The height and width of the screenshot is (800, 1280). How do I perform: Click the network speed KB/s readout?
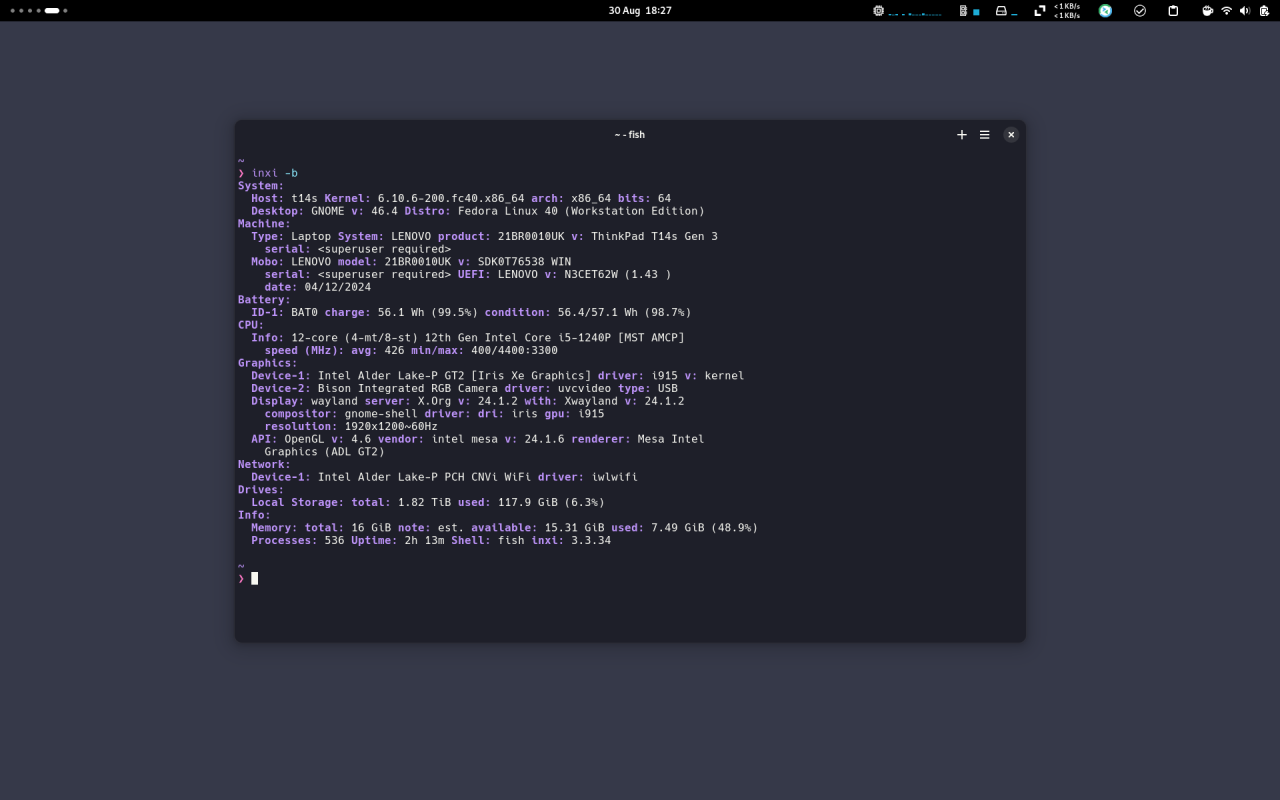point(1067,10)
